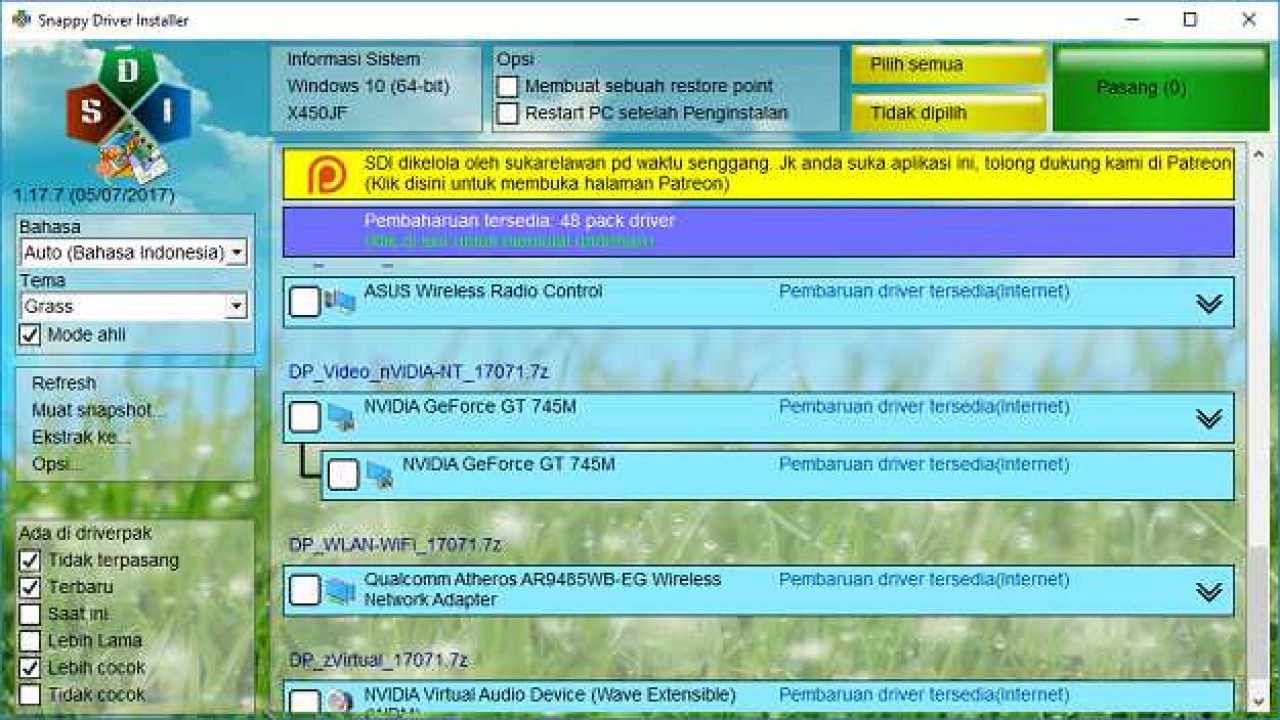Click the 'Informasi Sistem' panel heading

(354, 59)
